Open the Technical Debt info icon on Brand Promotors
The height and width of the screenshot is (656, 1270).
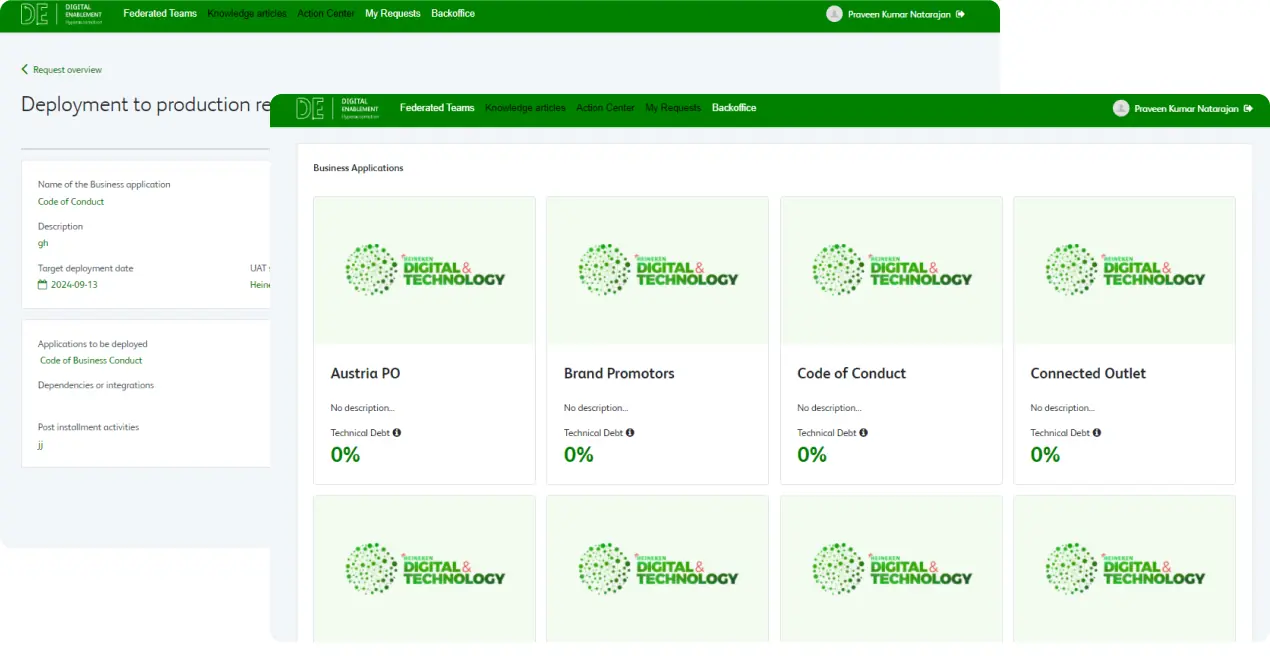tap(630, 432)
